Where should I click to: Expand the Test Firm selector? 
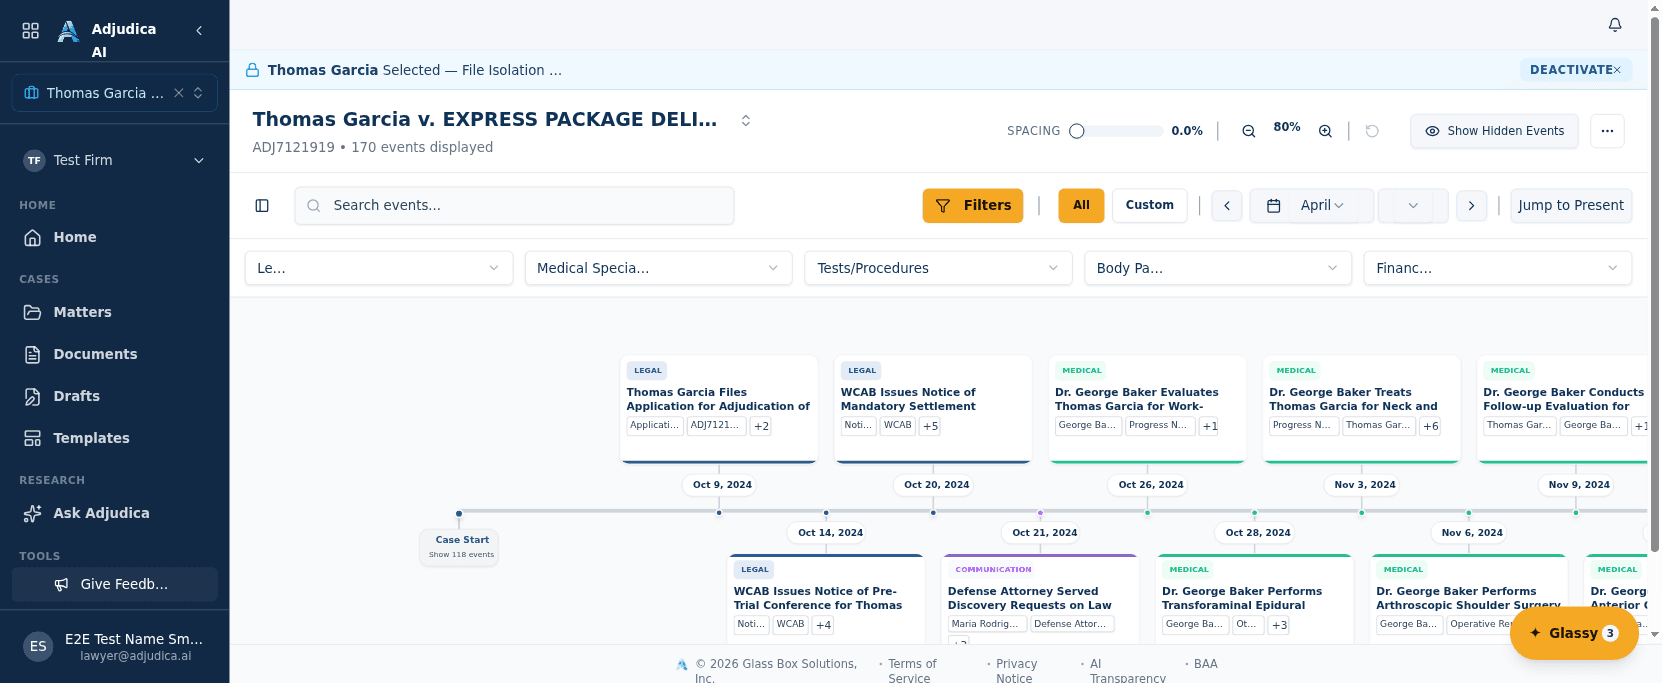pyautogui.click(x=114, y=160)
